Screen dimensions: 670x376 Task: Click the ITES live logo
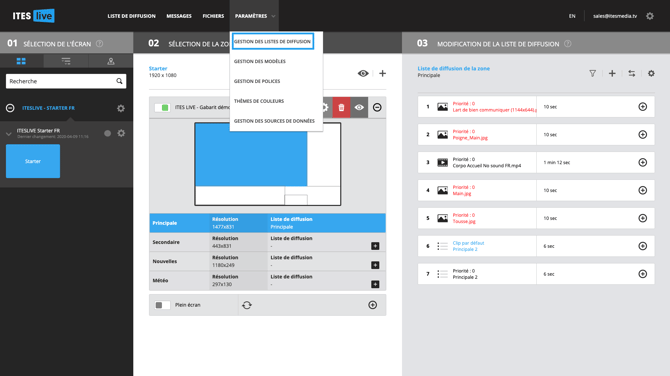pos(33,16)
